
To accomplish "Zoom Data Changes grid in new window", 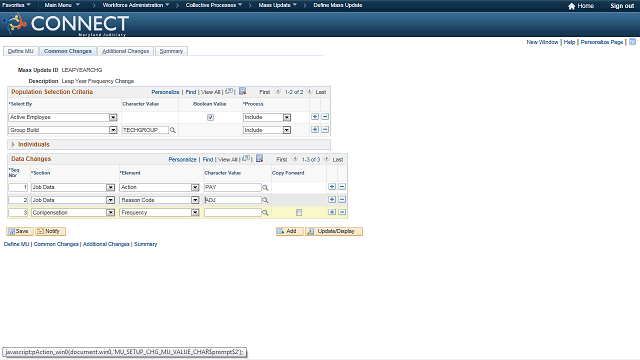I will pyautogui.click(x=246, y=159).
